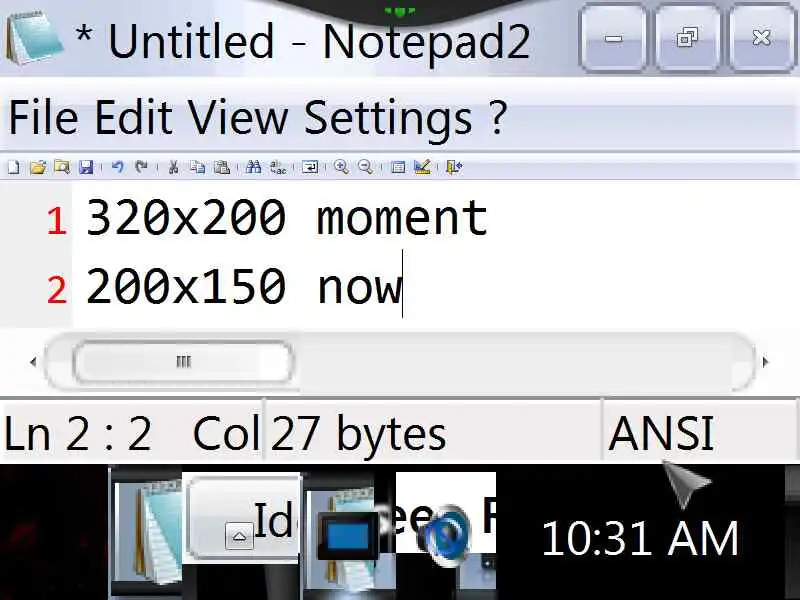Open Find with the binoculars icon
800x600 pixels.
pyautogui.click(x=253, y=167)
